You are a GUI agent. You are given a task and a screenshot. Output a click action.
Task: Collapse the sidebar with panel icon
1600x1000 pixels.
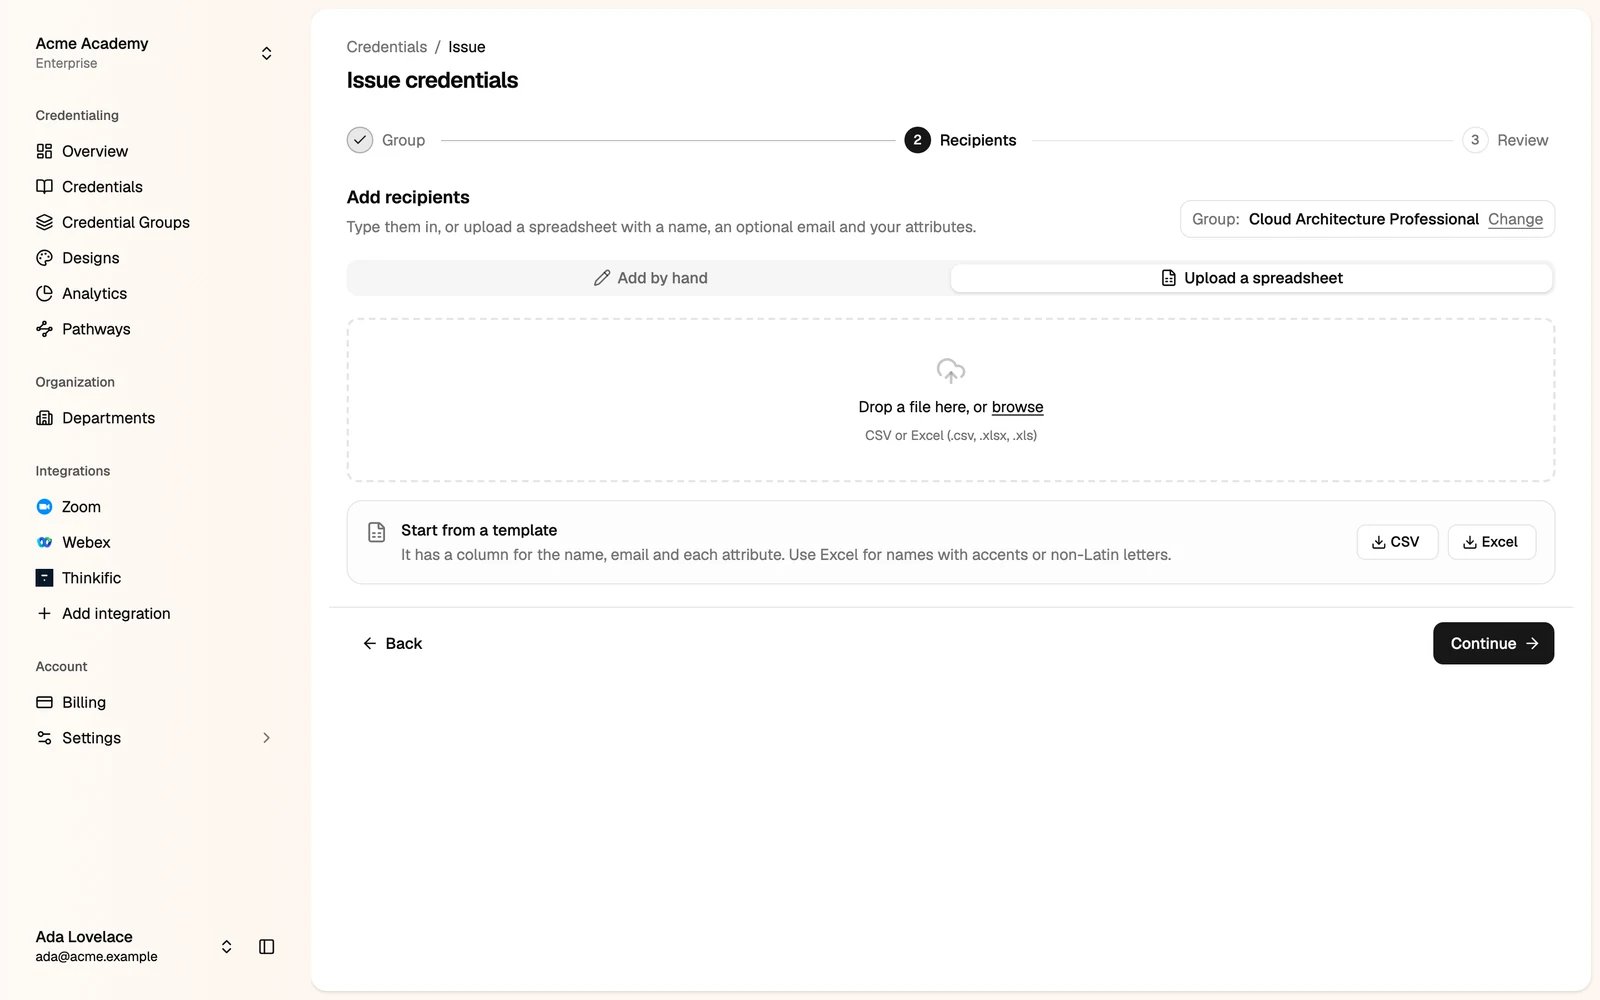[266, 947]
